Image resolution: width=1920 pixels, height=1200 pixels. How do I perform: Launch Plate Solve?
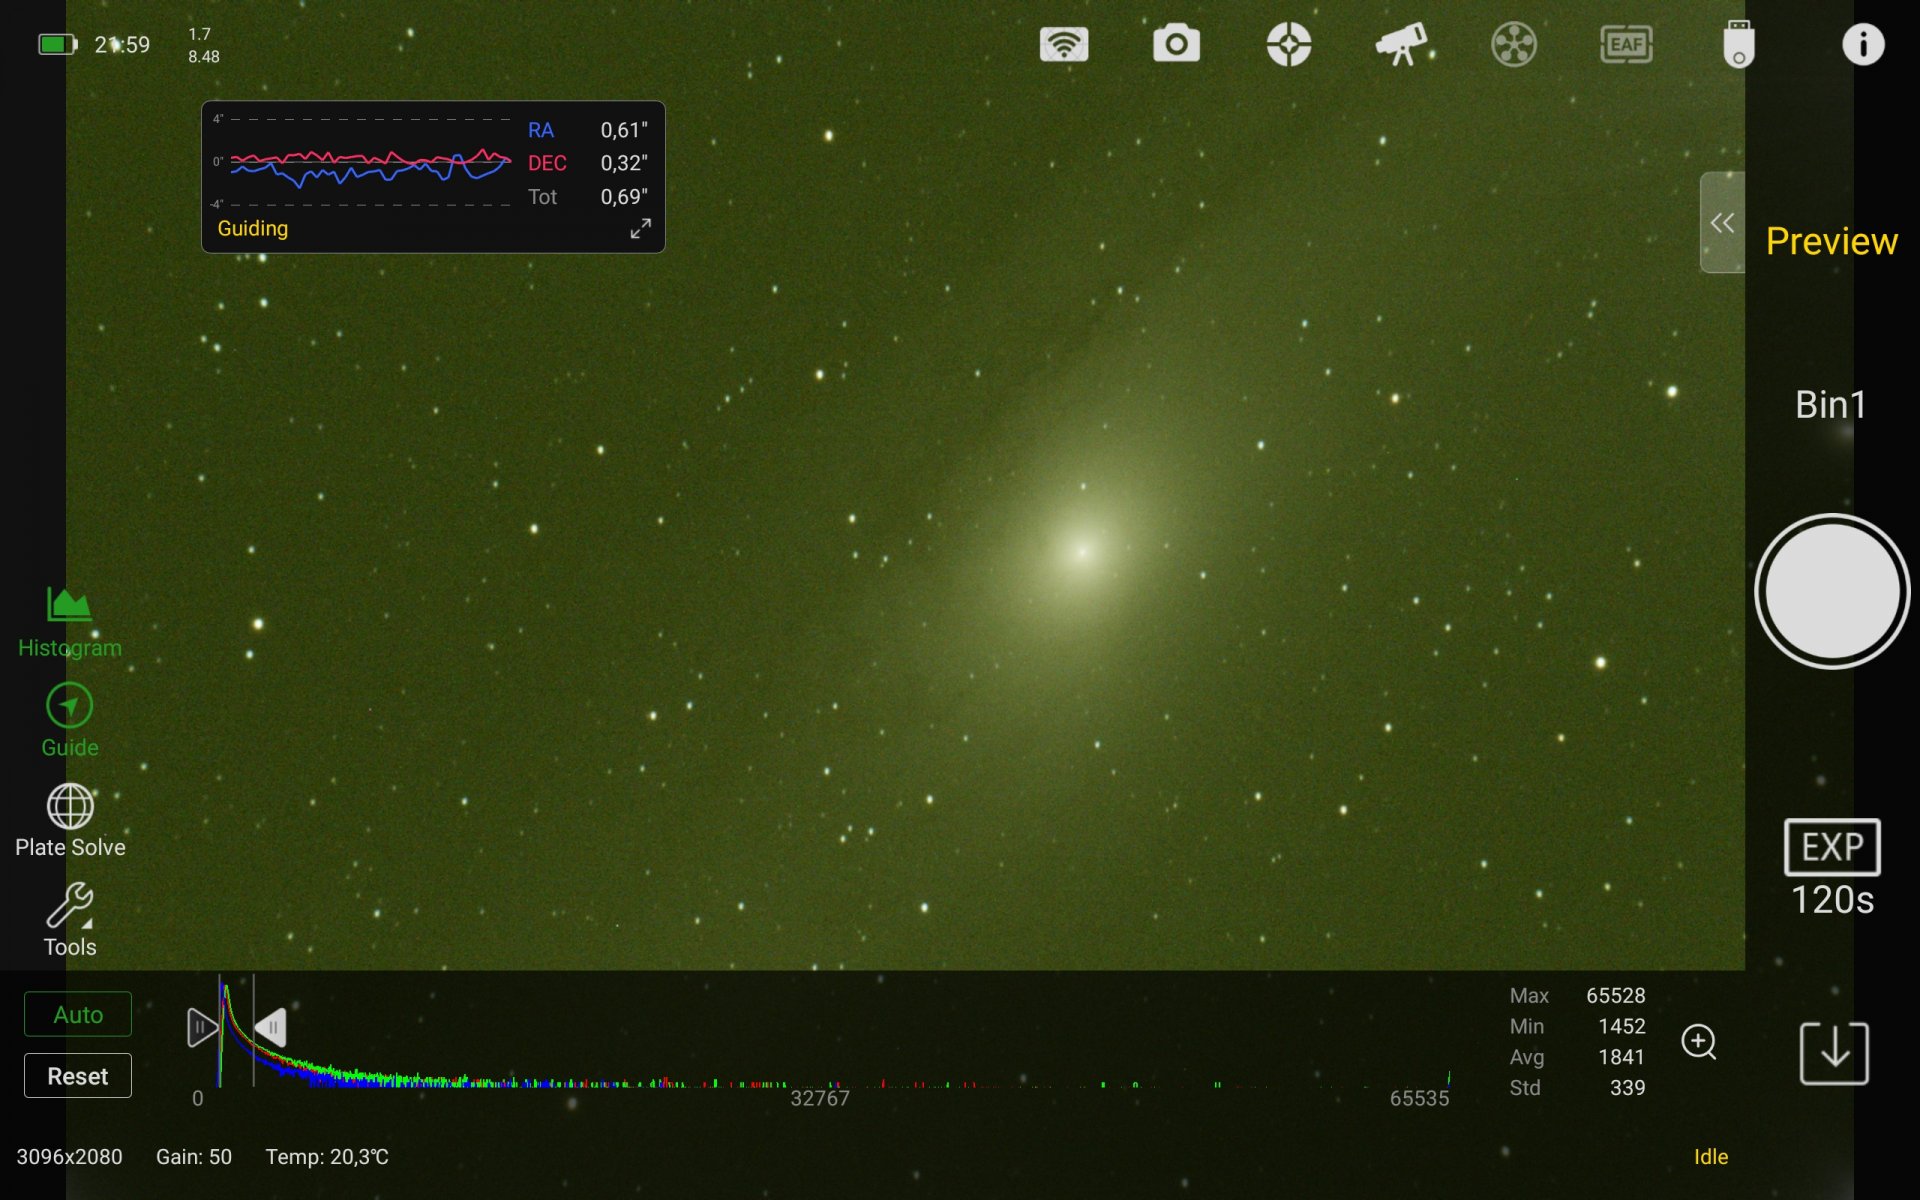[x=70, y=821]
